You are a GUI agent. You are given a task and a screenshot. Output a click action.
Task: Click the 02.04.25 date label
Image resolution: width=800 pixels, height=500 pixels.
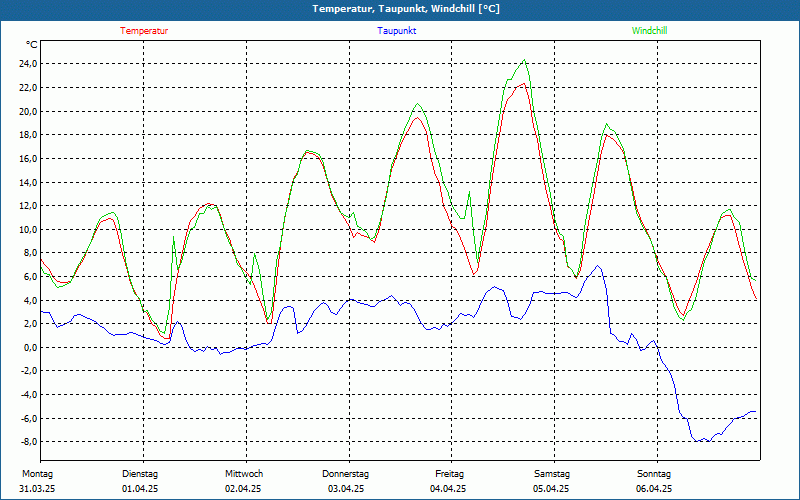click(243, 489)
